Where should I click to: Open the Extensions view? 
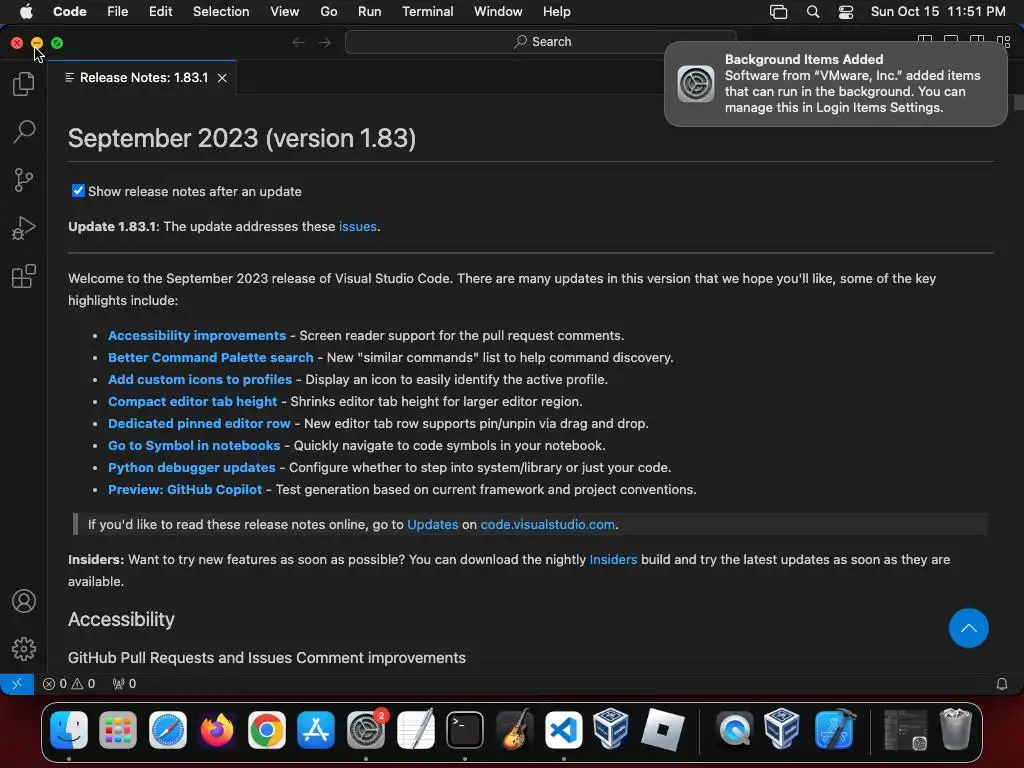(24, 276)
